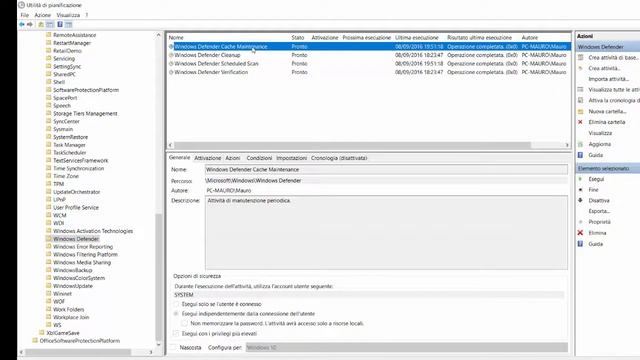
Task: Open the Azione menu
Action: tap(42, 15)
